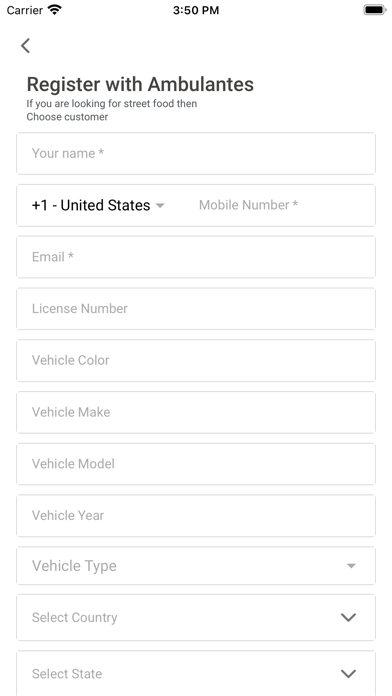The width and height of the screenshot is (392, 696).
Task: Select the License Number input
Action: [x=196, y=309]
